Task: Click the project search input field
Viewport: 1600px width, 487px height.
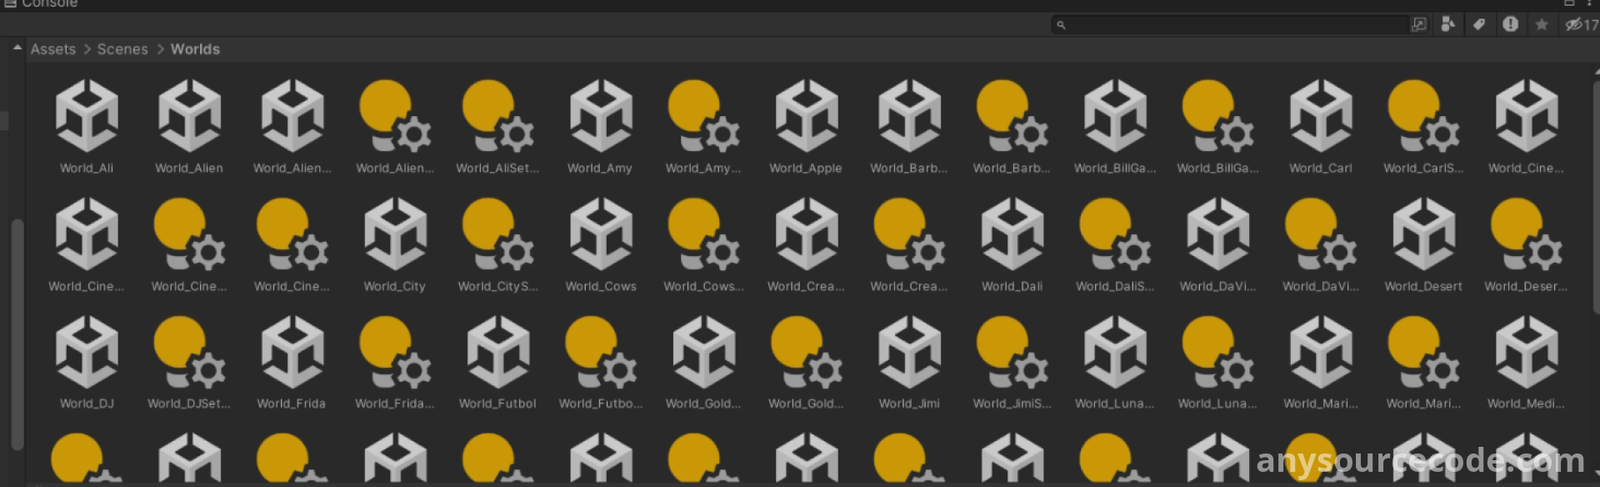Action: click(x=1235, y=25)
